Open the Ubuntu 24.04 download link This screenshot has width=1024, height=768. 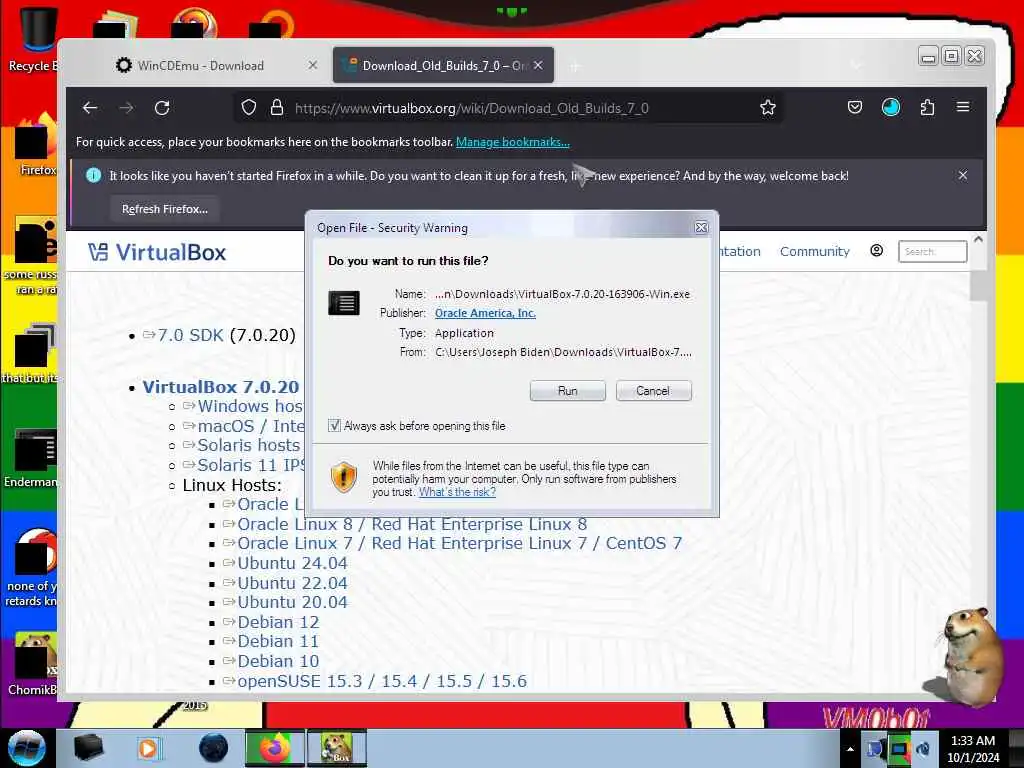(x=292, y=563)
